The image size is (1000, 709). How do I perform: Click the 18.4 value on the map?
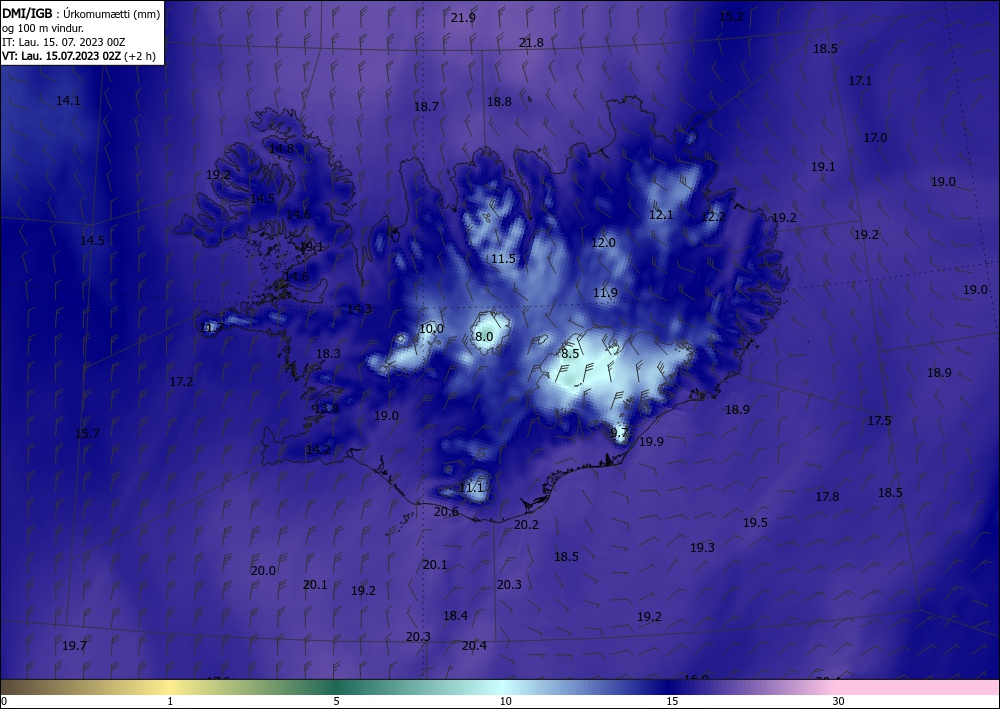(x=455, y=616)
